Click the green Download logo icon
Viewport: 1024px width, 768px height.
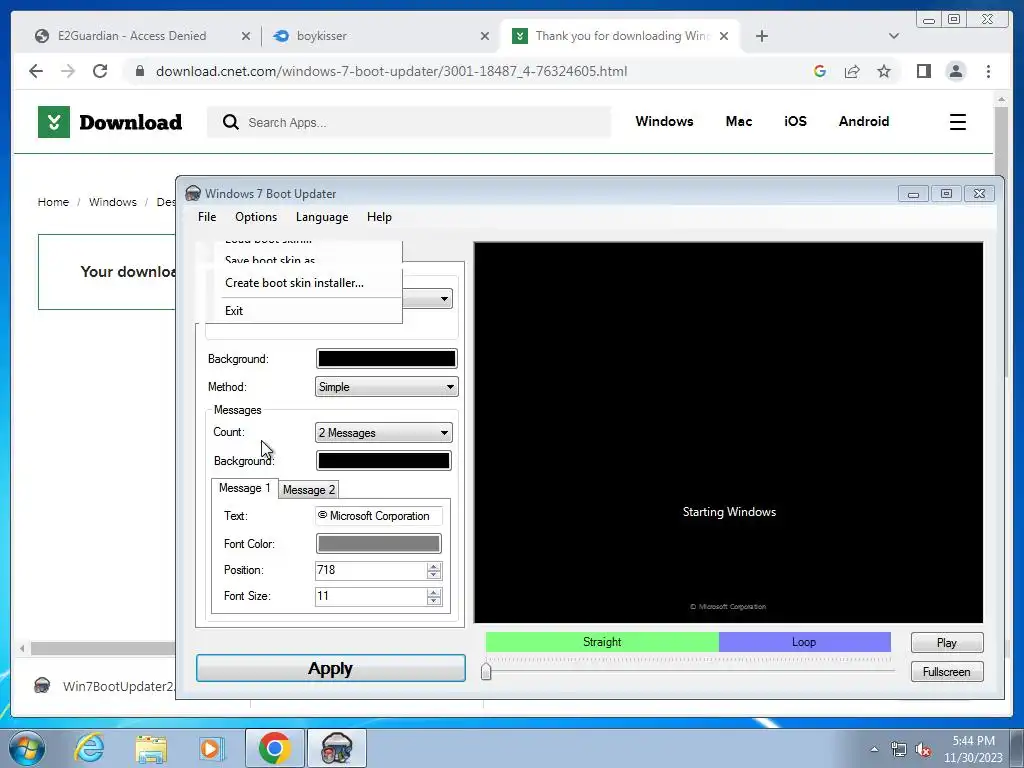tap(54, 121)
